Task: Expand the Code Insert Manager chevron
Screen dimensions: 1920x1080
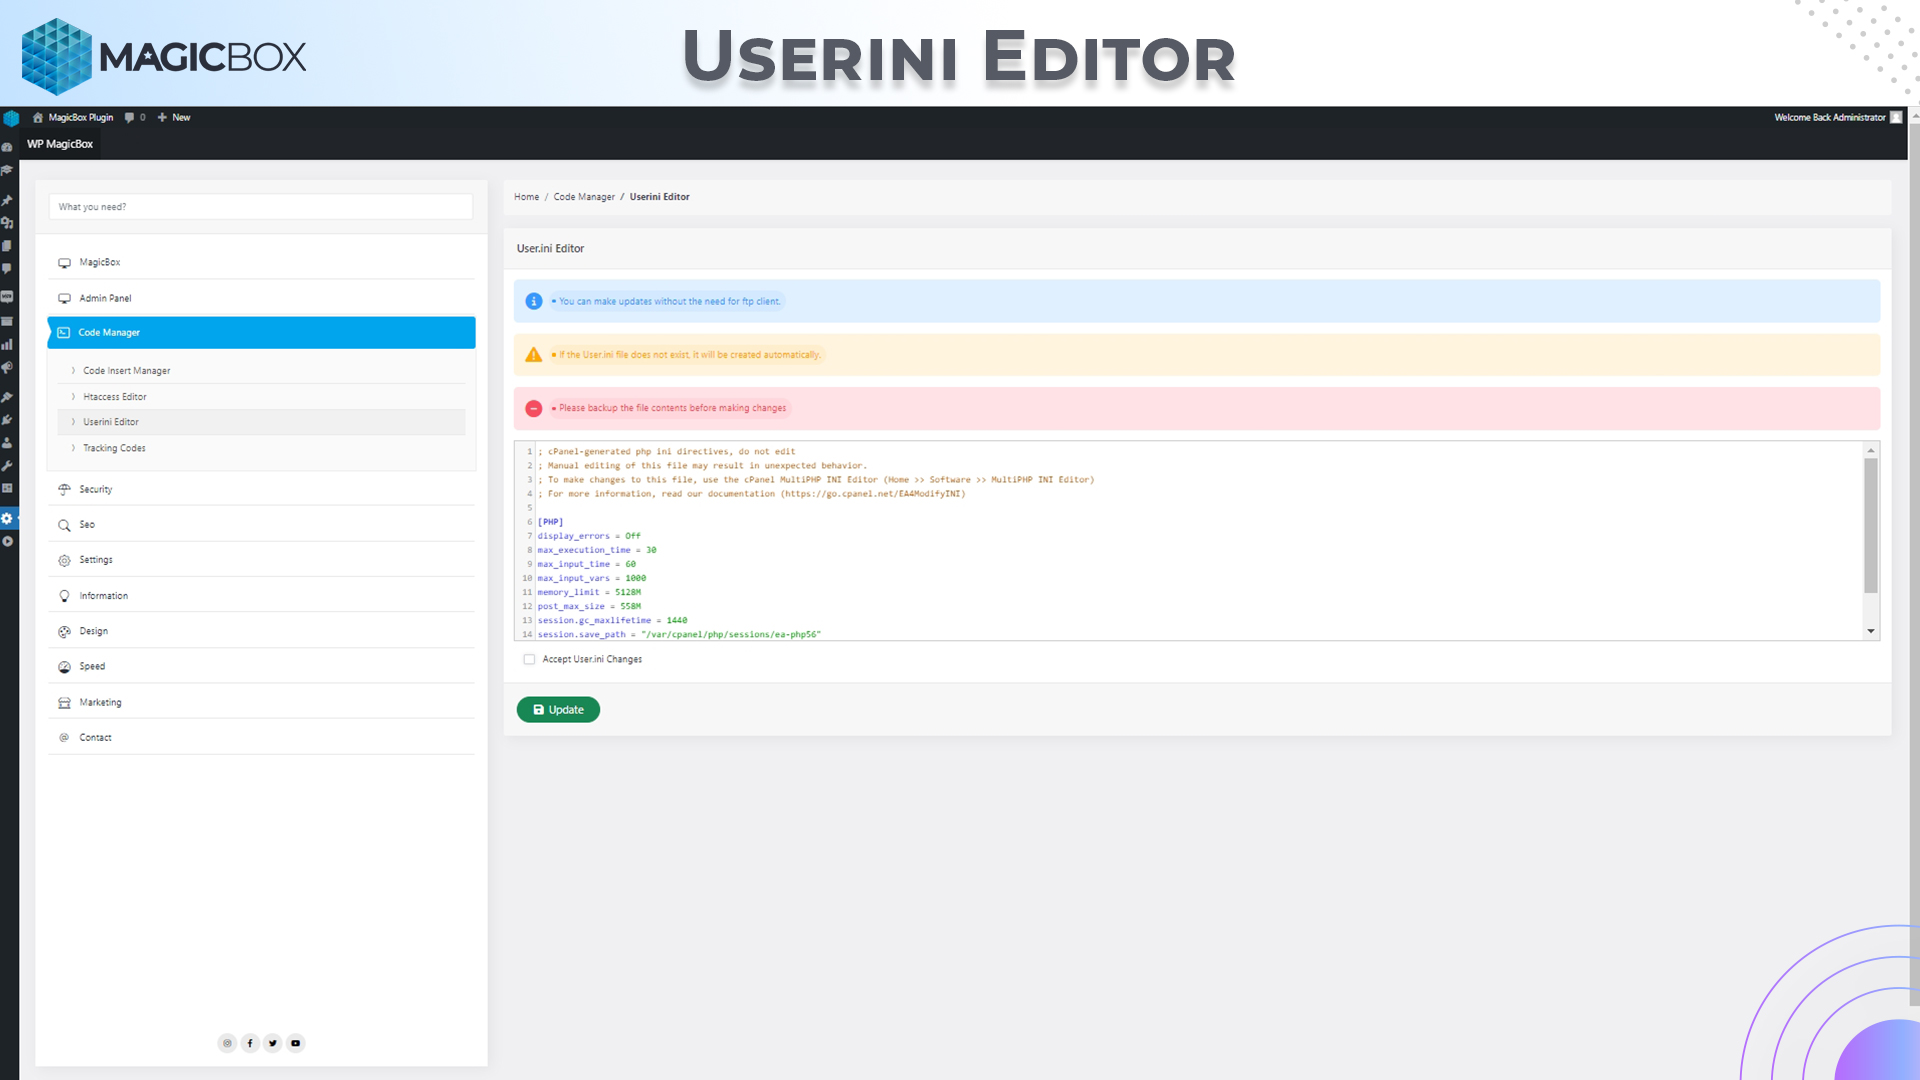Action: pyautogui.click(x=73, y=371)
